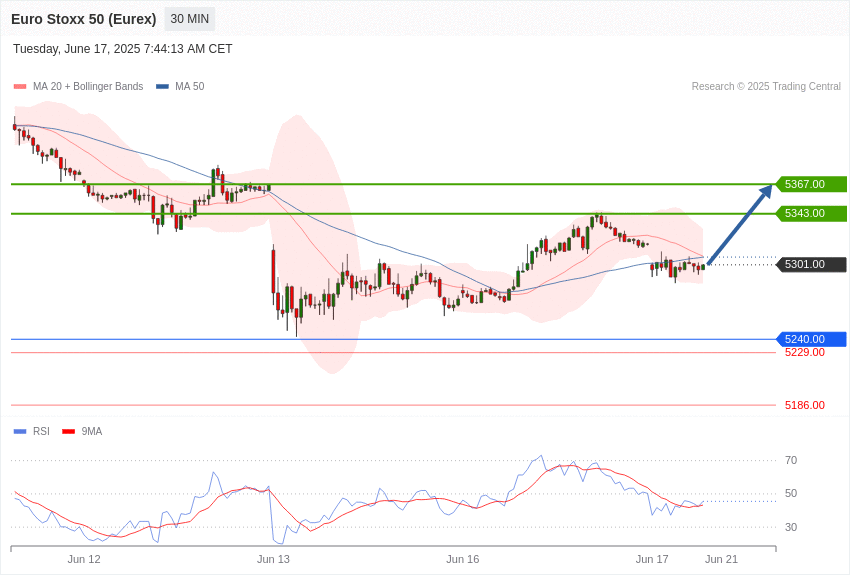
Task: Click the 5186.00 support price value
Action: tap(804, 405)
